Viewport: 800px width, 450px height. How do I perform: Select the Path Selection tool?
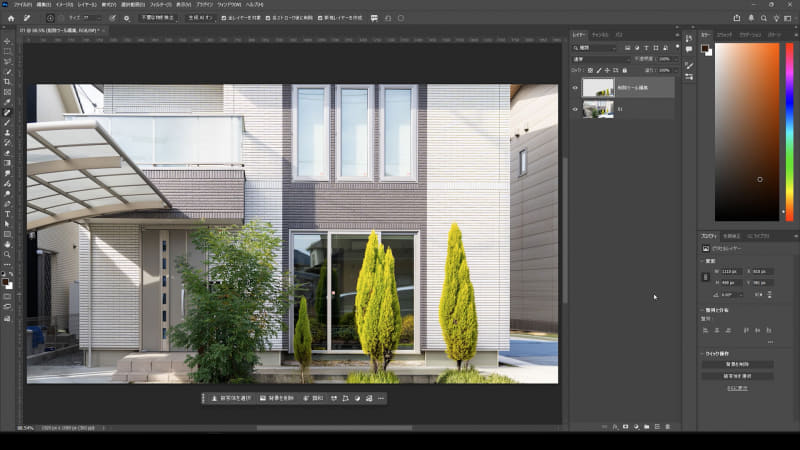[7, 224]
